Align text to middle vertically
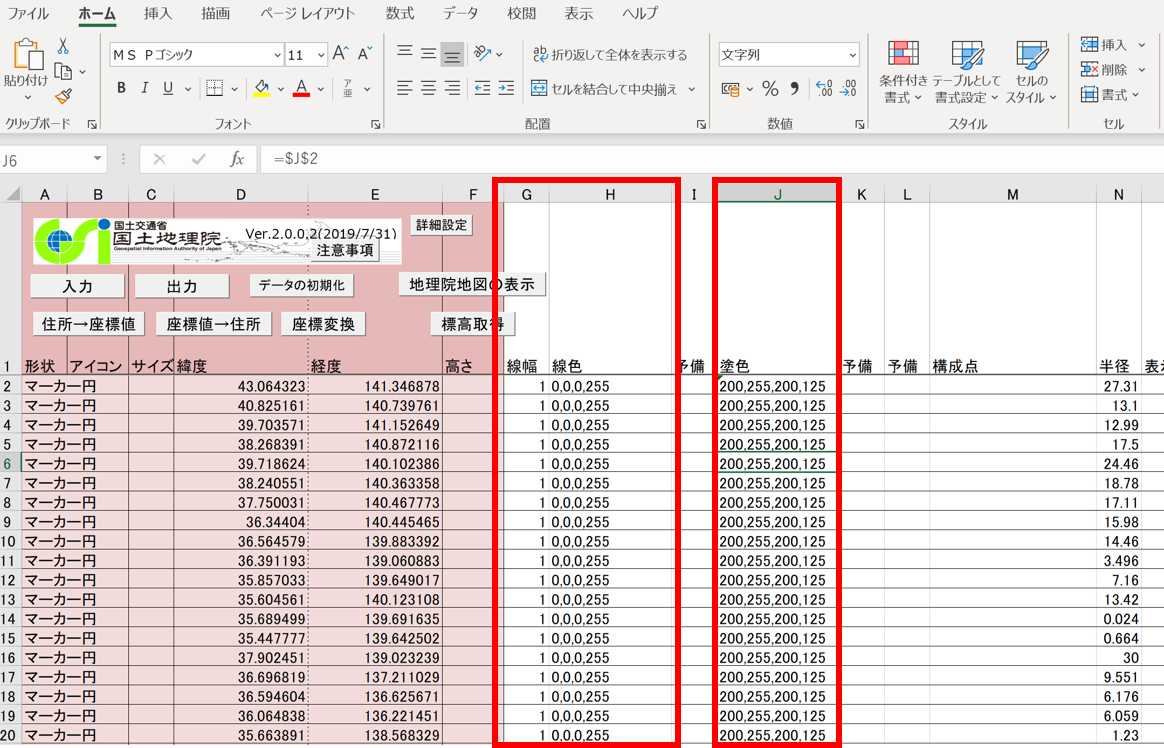The image size is (1164, 748). [x=428, y=53]
